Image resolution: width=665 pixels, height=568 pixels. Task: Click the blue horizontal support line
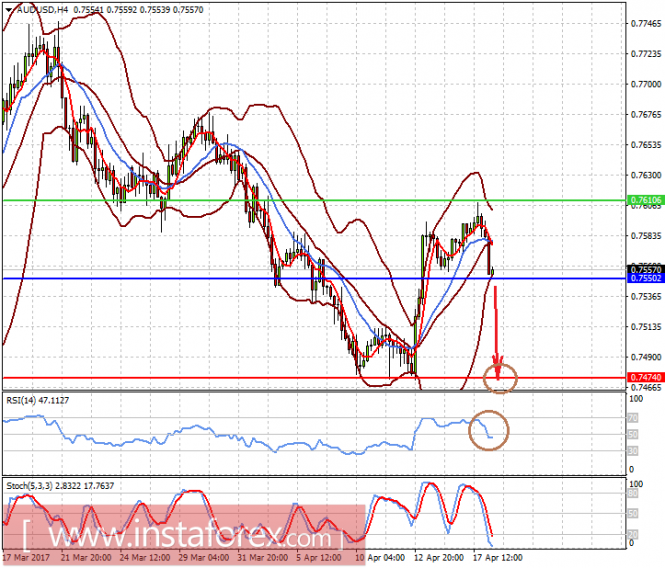click(x=314, y=278)
